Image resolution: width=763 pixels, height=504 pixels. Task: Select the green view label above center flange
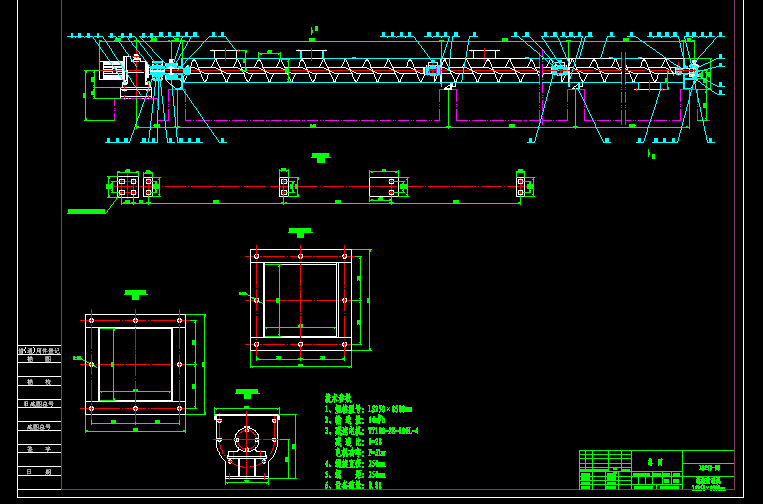pos(300,233)
